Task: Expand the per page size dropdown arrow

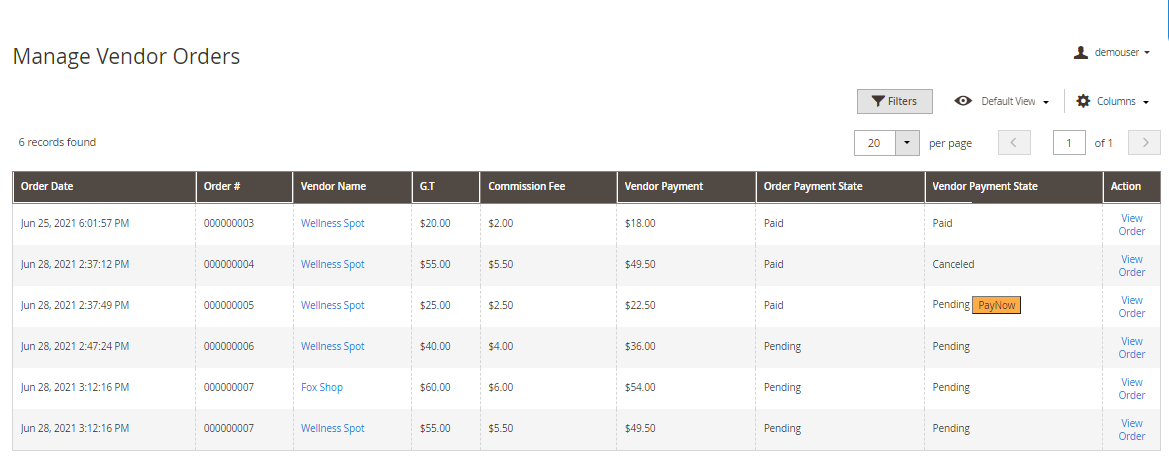Action: click(x=907, y=143)
